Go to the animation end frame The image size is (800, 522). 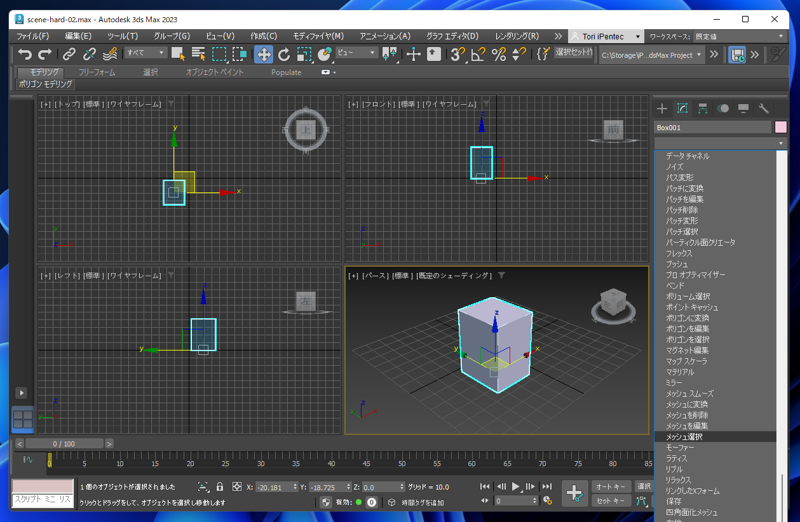point(547,486)
